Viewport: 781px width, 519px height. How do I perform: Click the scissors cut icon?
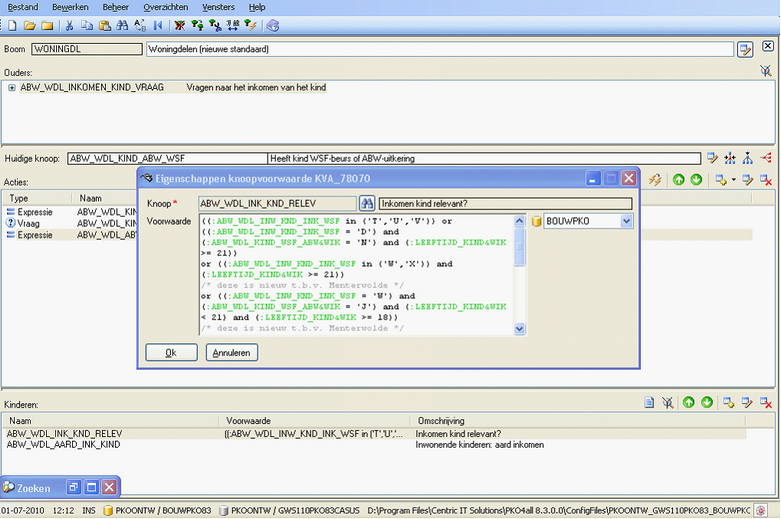point(69,25)
